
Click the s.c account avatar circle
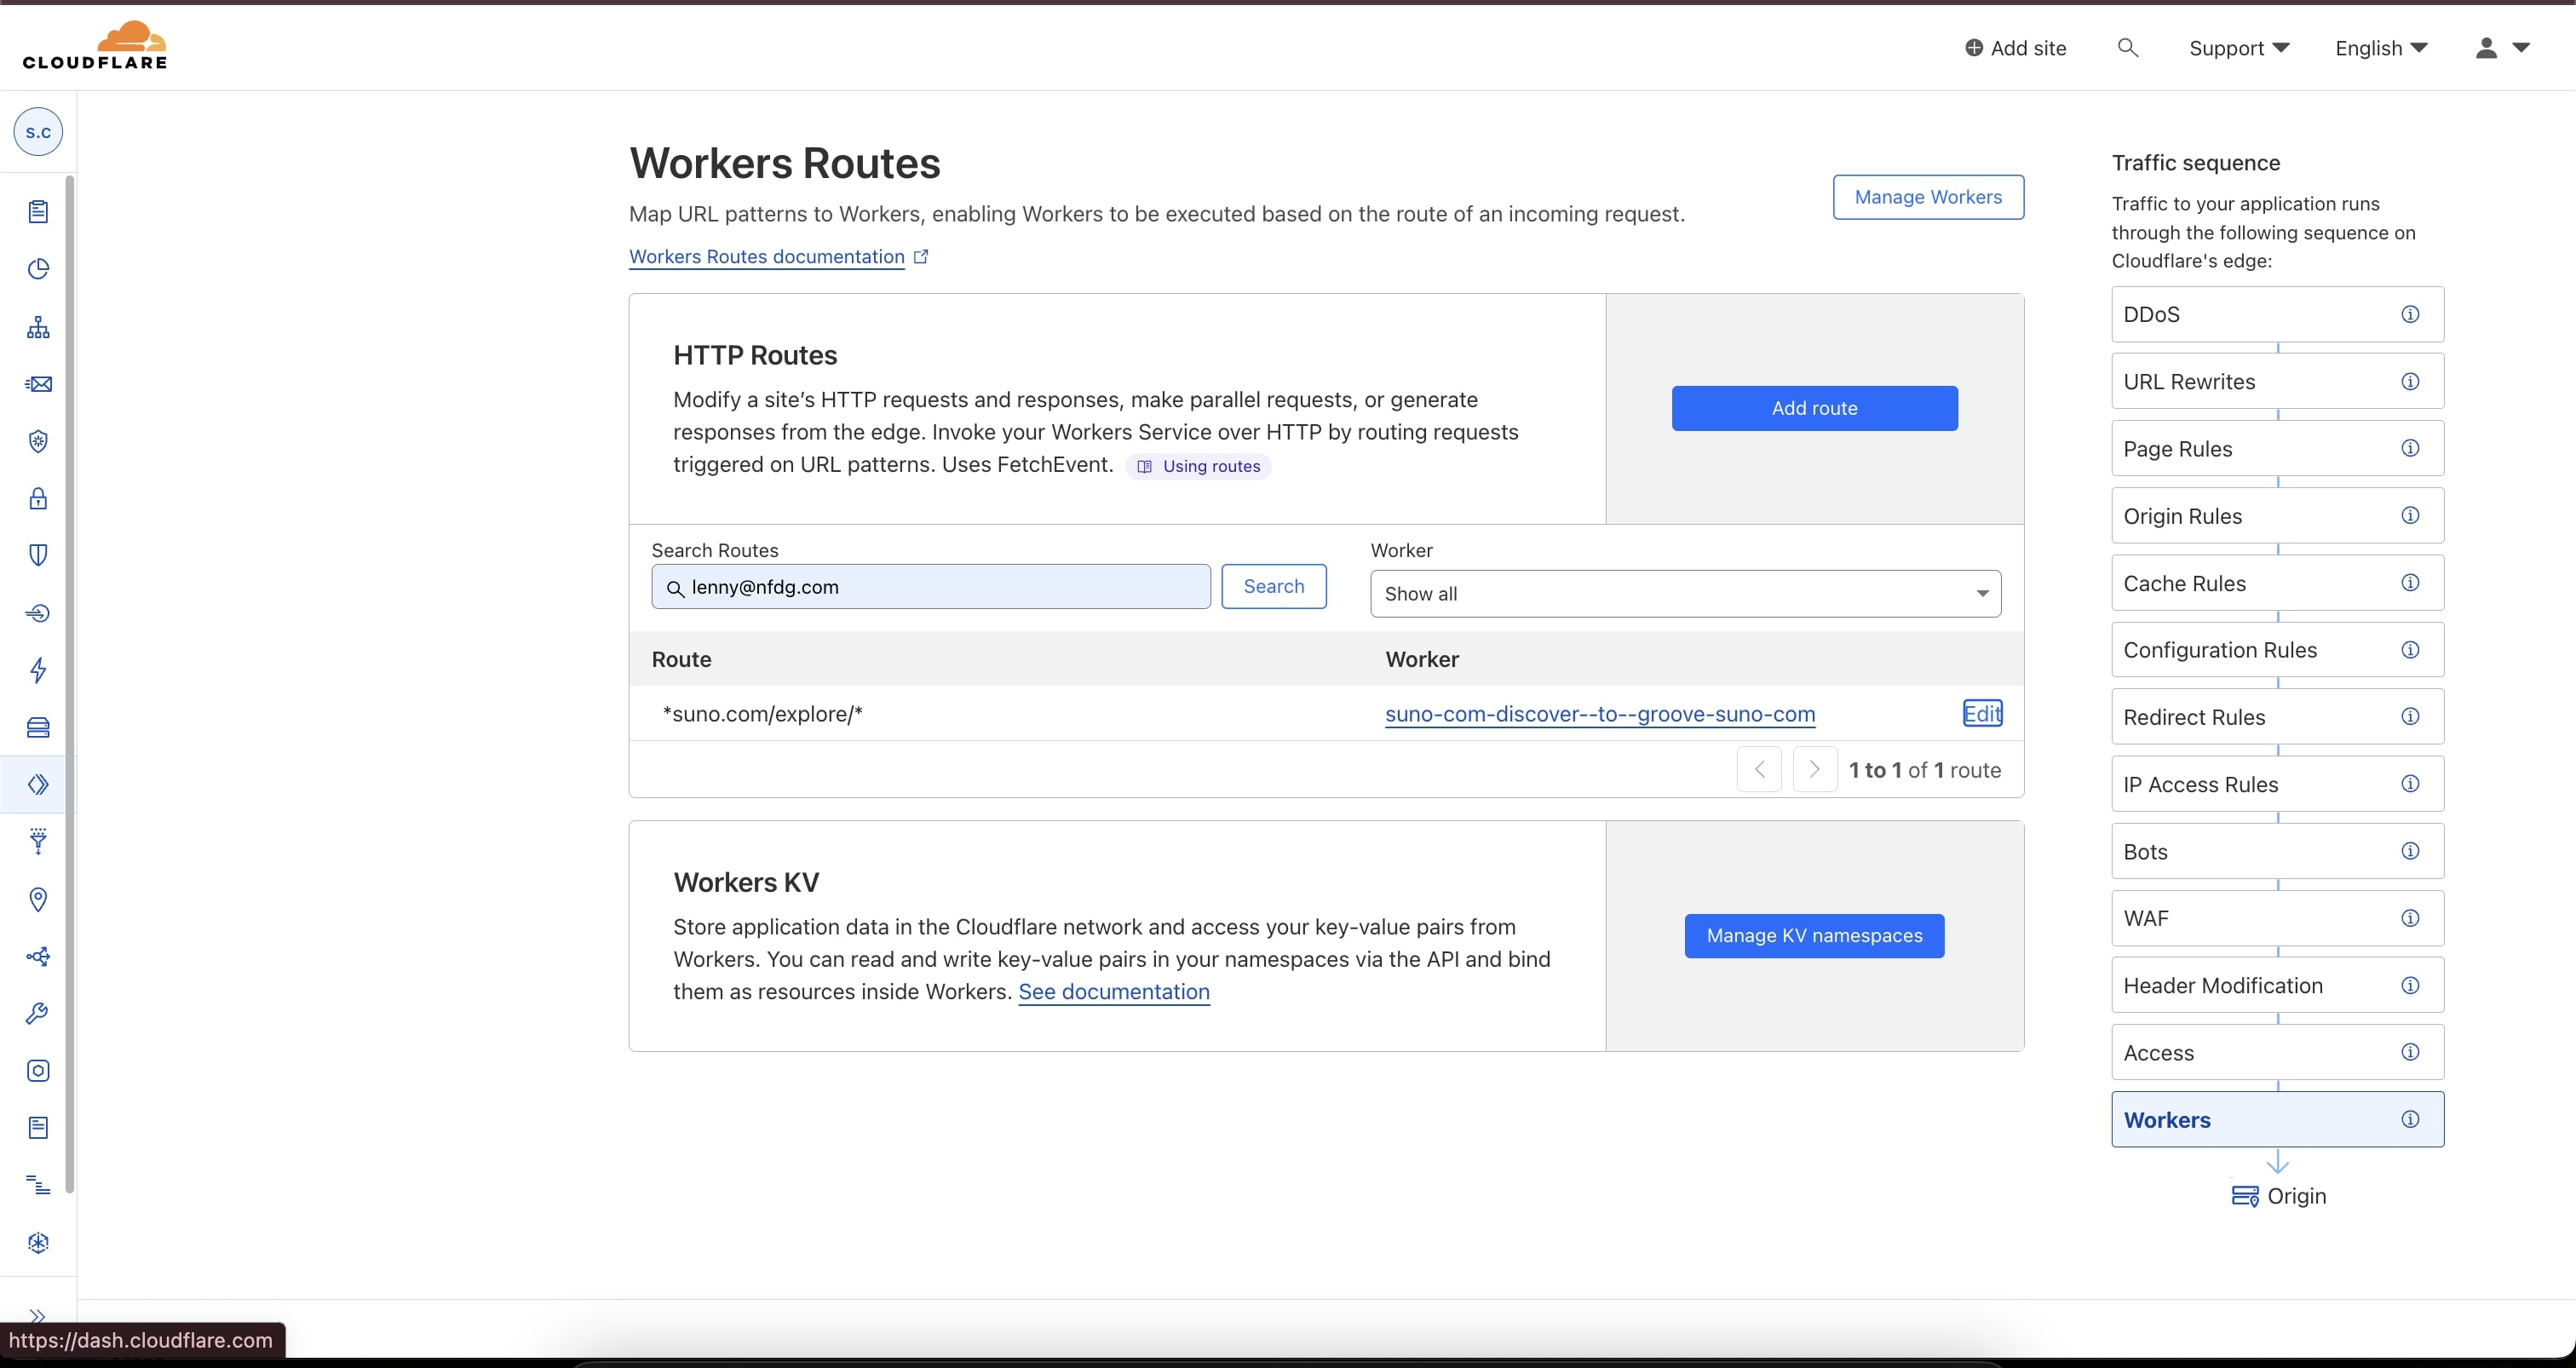(38, 132)
